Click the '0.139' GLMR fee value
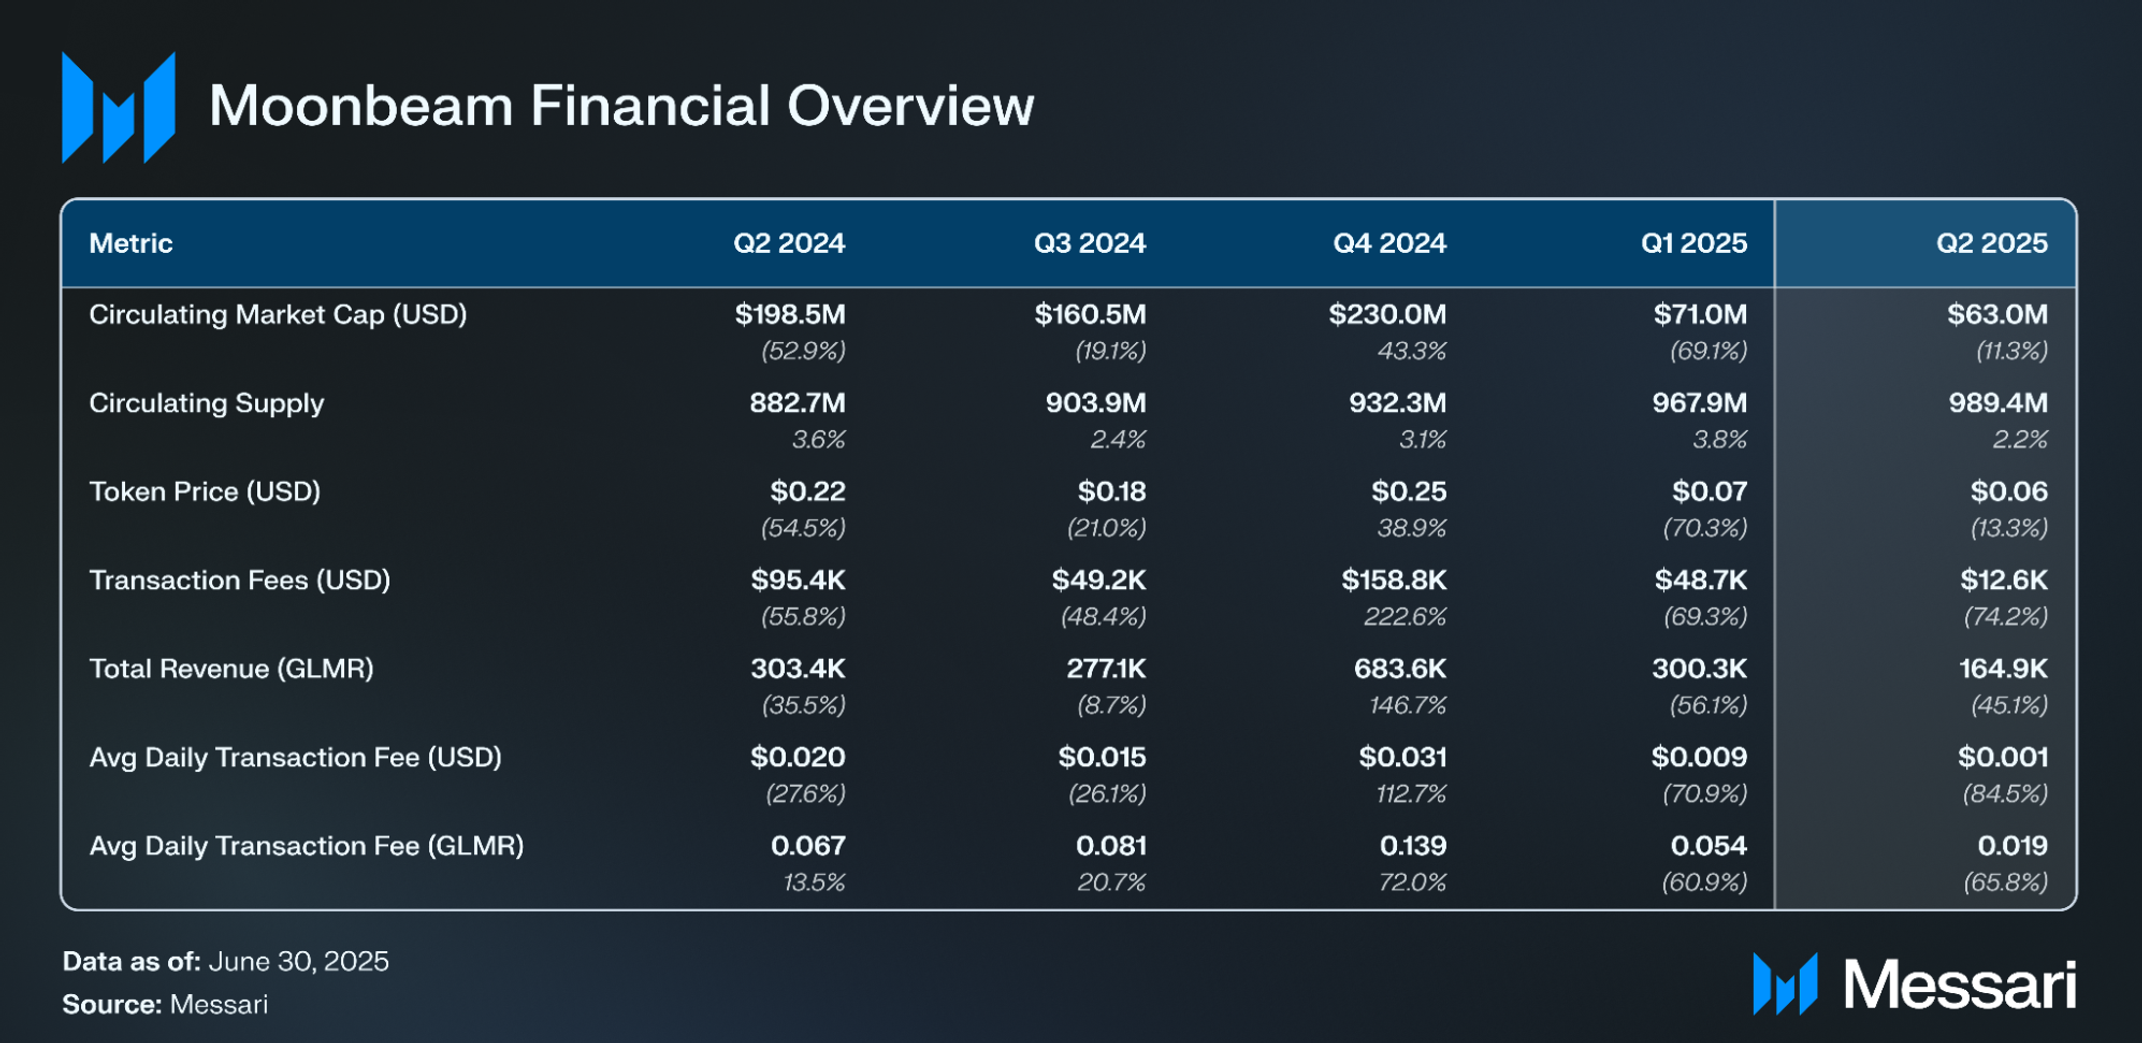Screen dimensions: 2142x1043 pyautogui.click(x=1413, y=846)
